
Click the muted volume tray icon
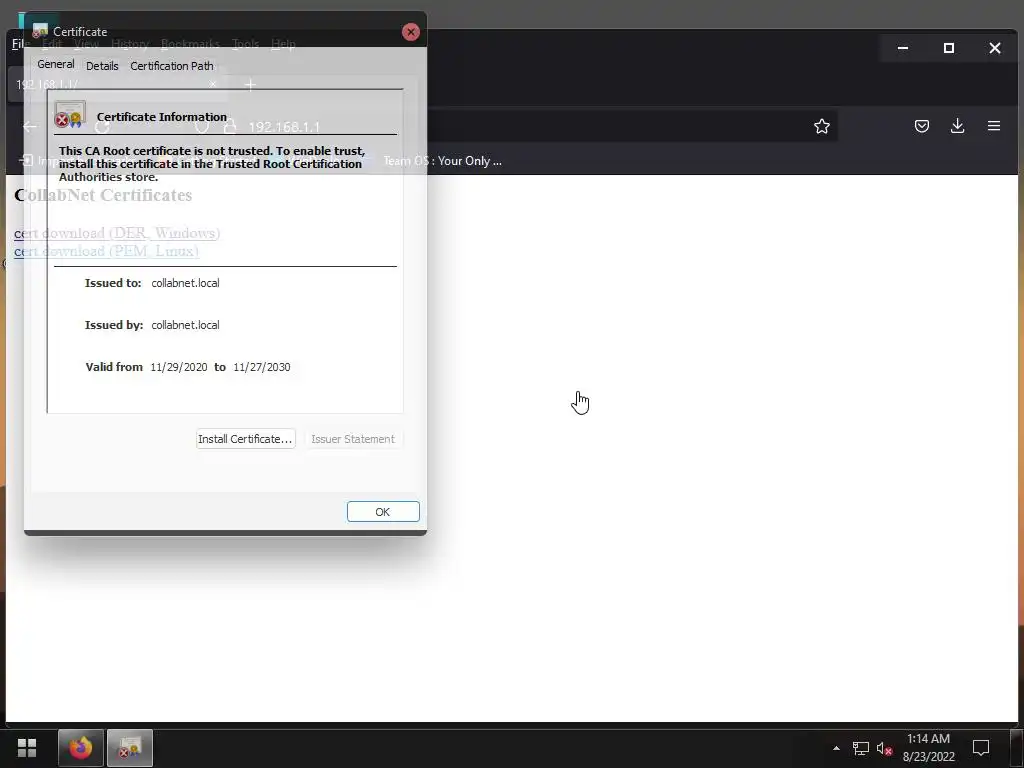(x=885, y=748)
